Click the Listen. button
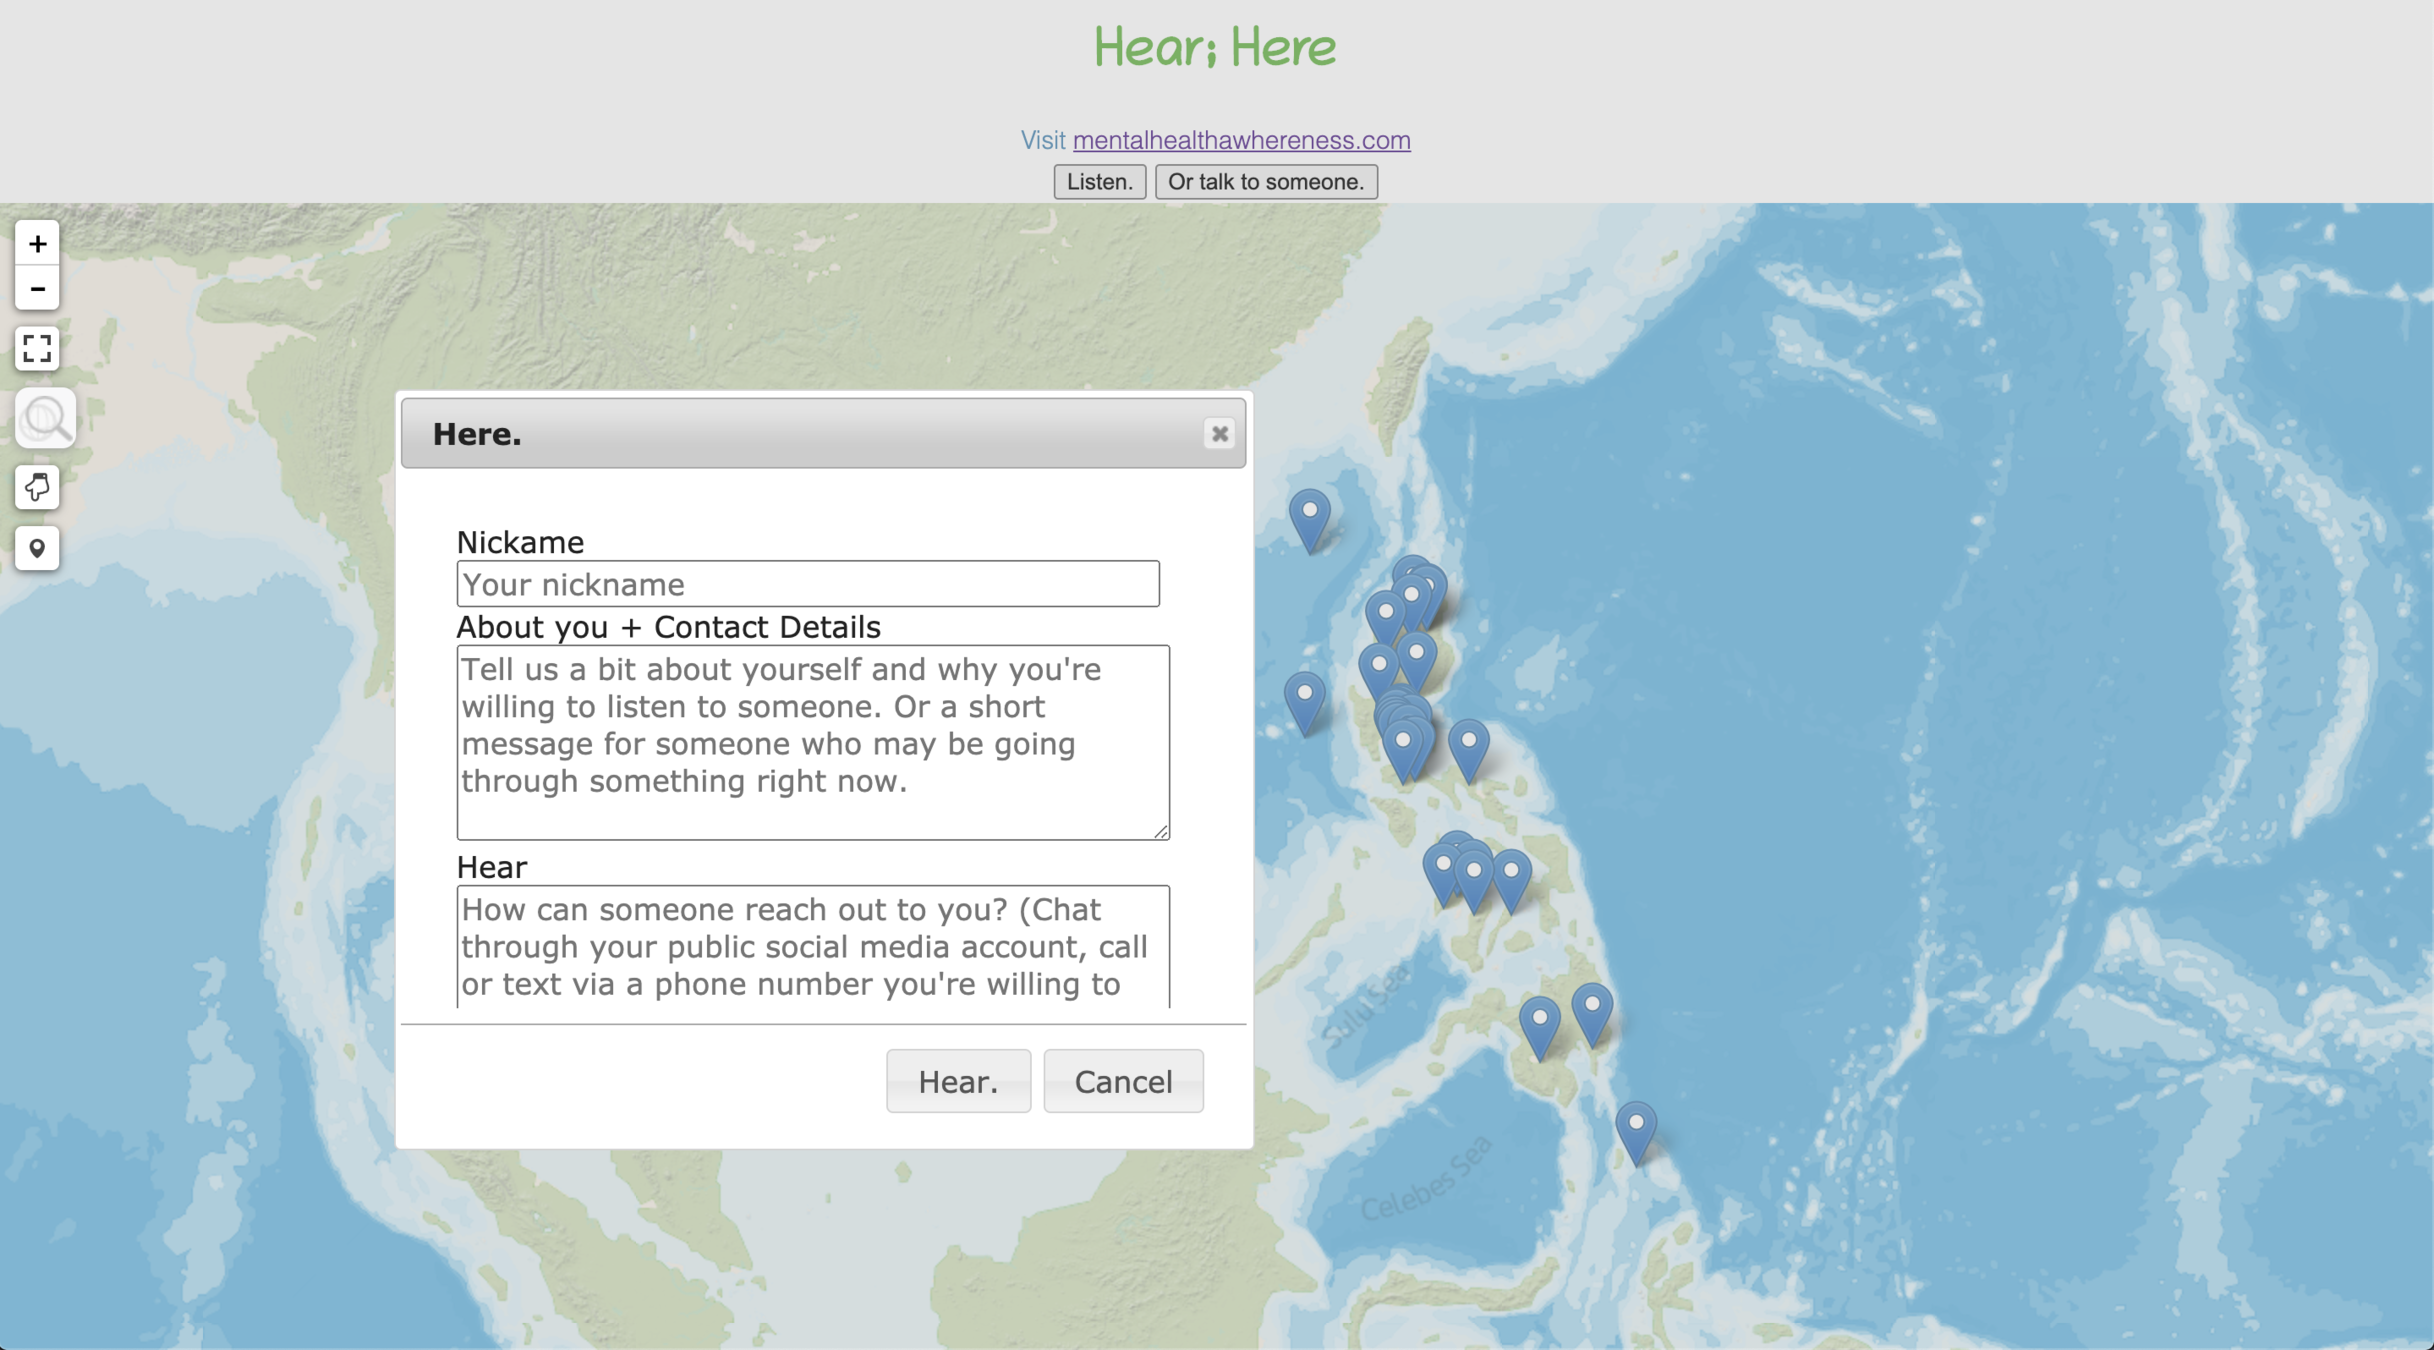 [1099, 182]
